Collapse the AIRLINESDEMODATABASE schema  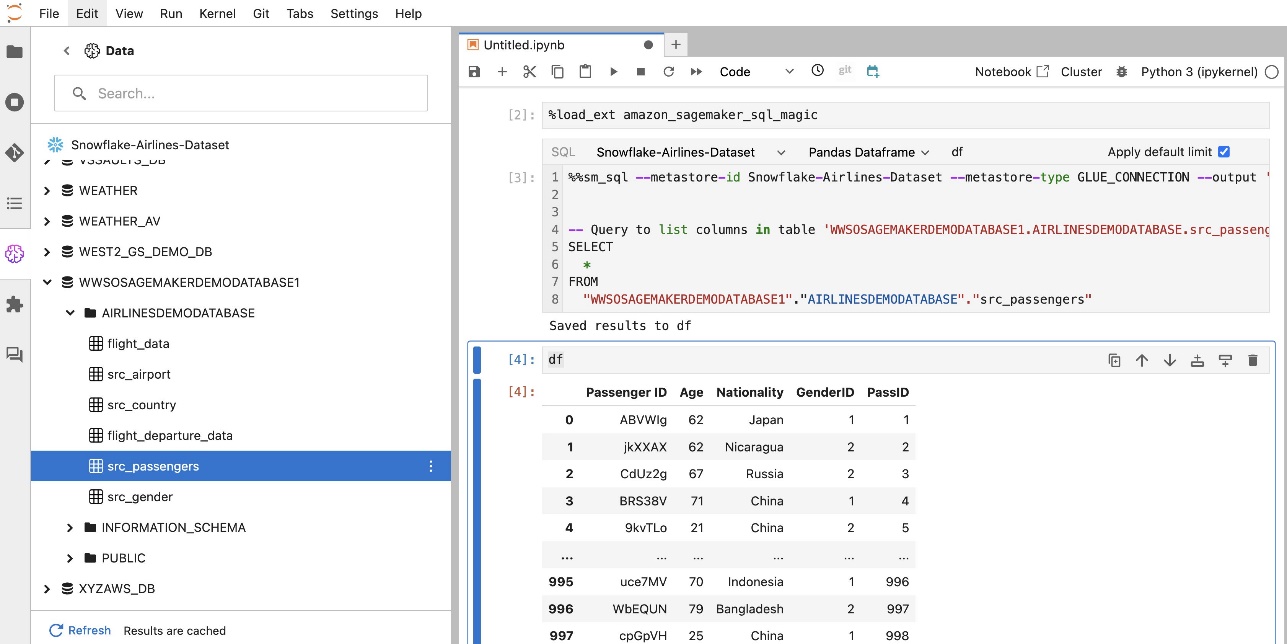(70, 313)
